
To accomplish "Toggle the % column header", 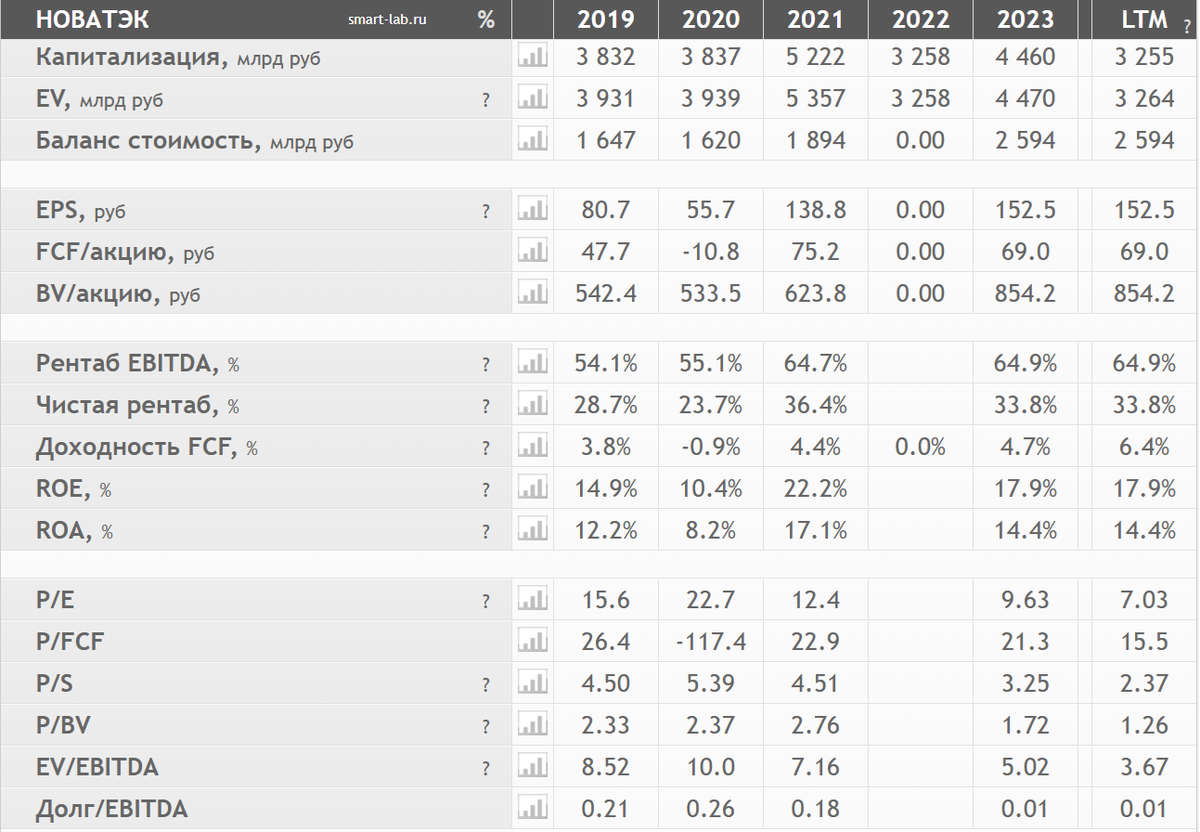I will (x=486, y=19).
